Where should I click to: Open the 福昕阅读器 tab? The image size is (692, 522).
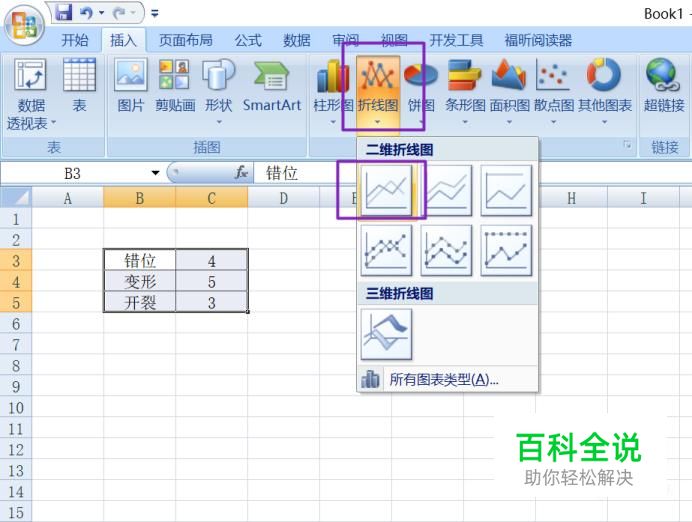(538, 41)
